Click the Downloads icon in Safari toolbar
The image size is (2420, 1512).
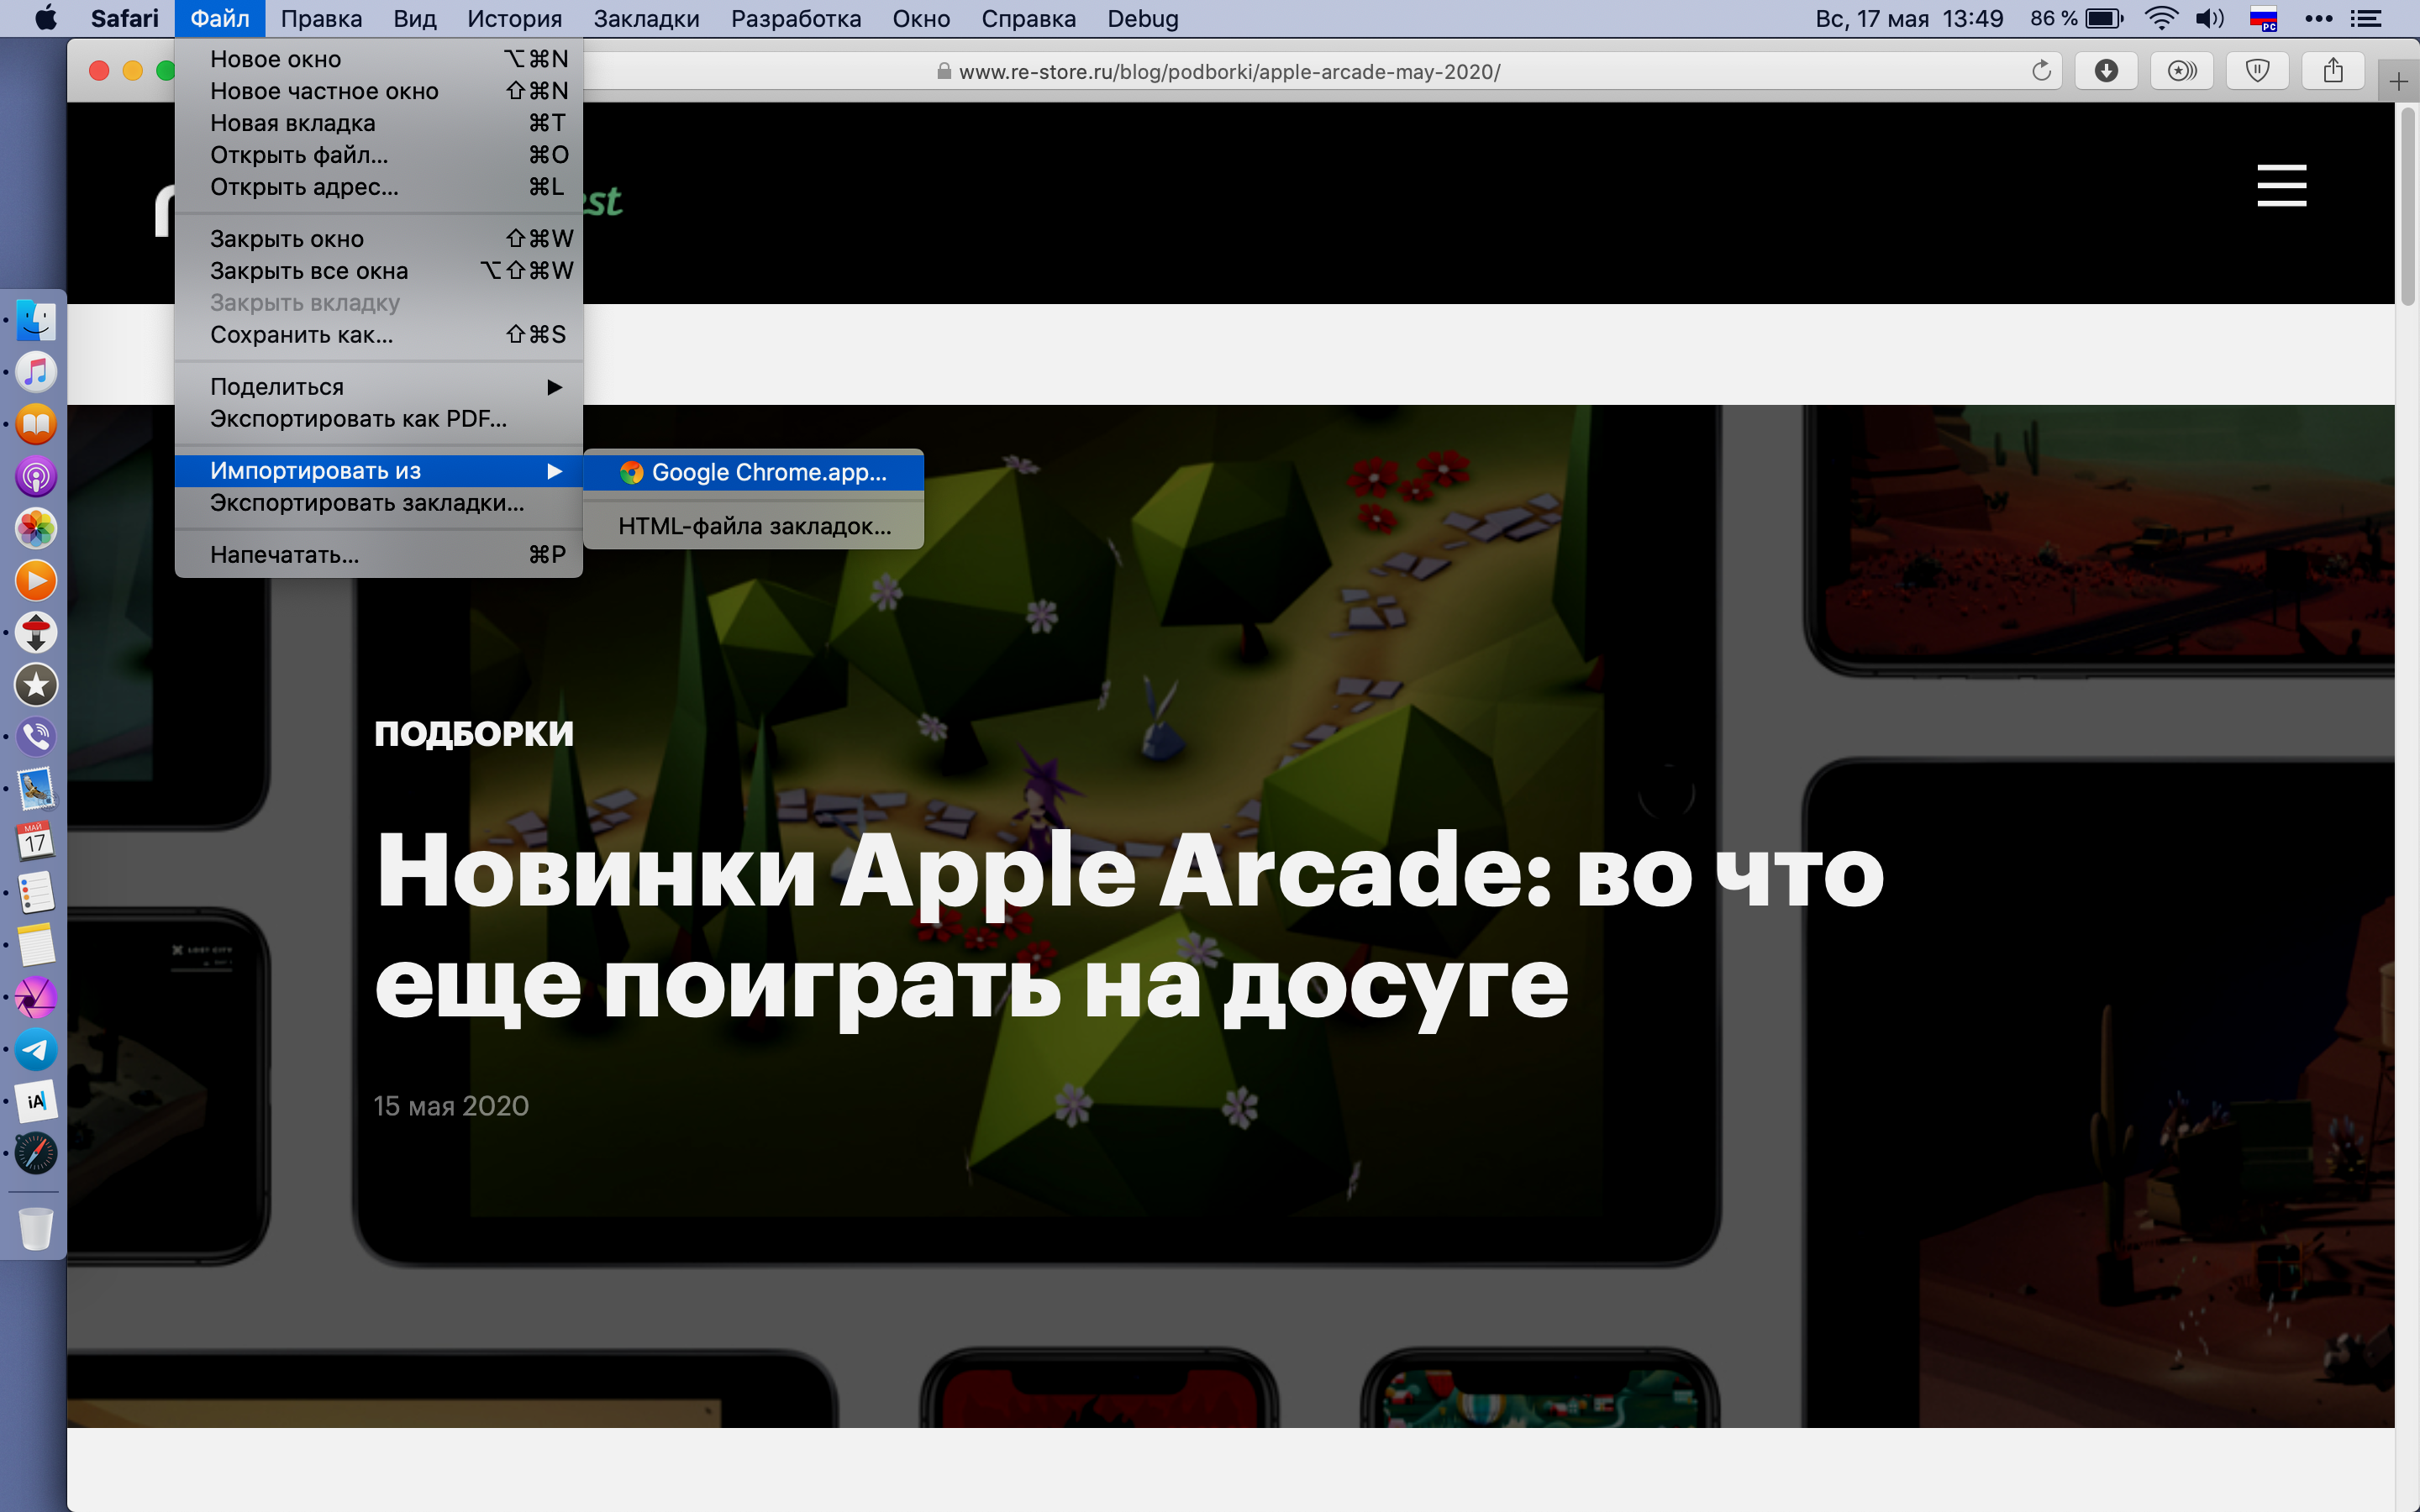coord(2106,71)
